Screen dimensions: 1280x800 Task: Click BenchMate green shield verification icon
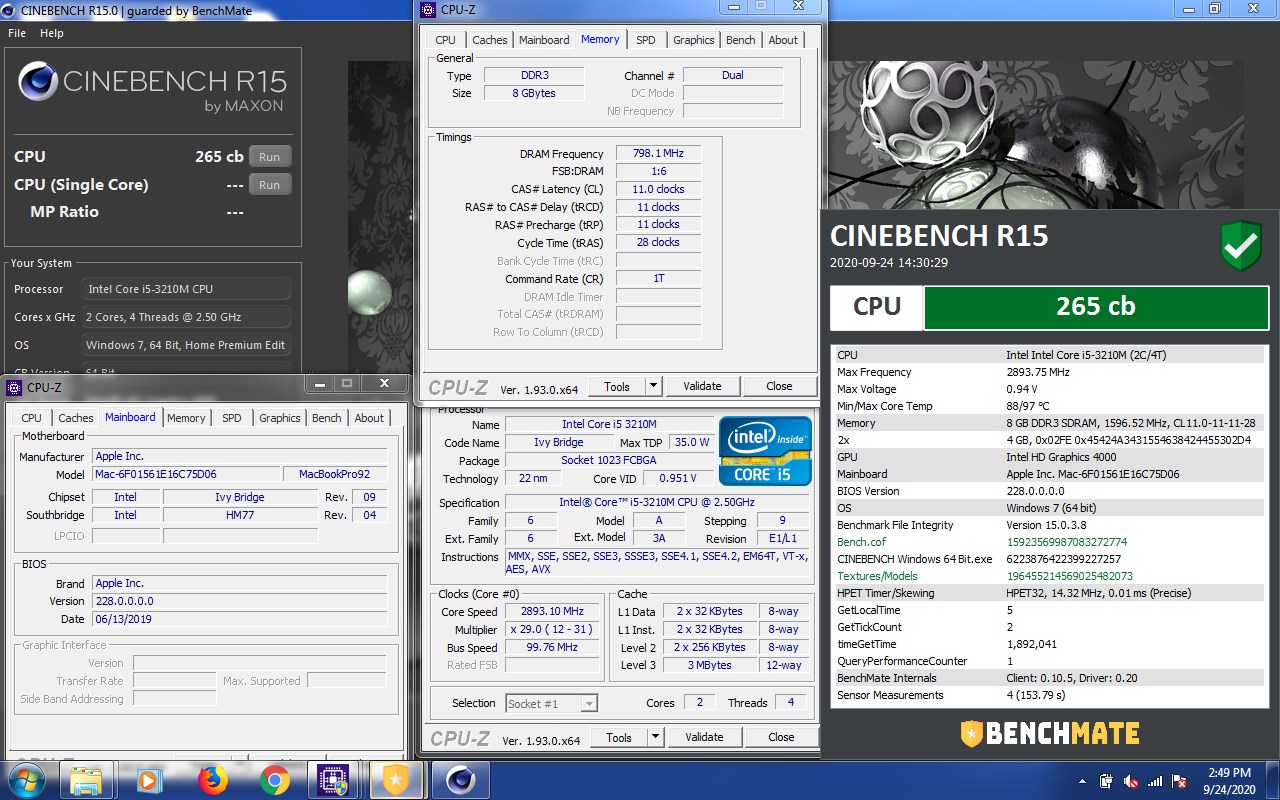coord(1241,246)
